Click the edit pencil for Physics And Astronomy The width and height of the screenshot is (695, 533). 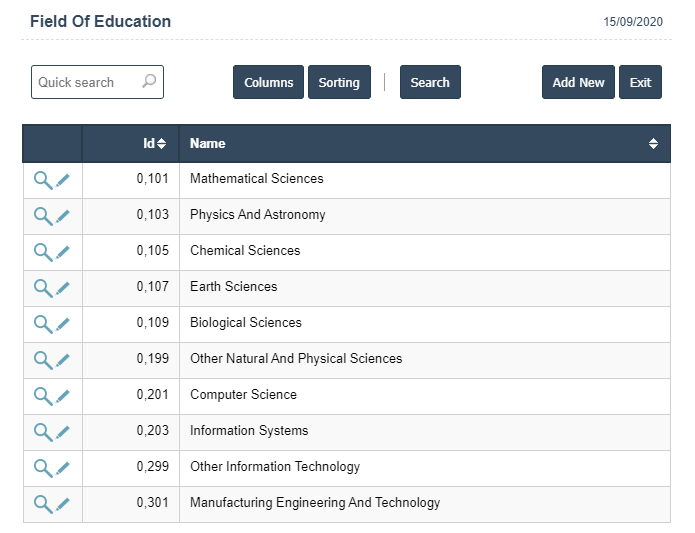[63, 216]
